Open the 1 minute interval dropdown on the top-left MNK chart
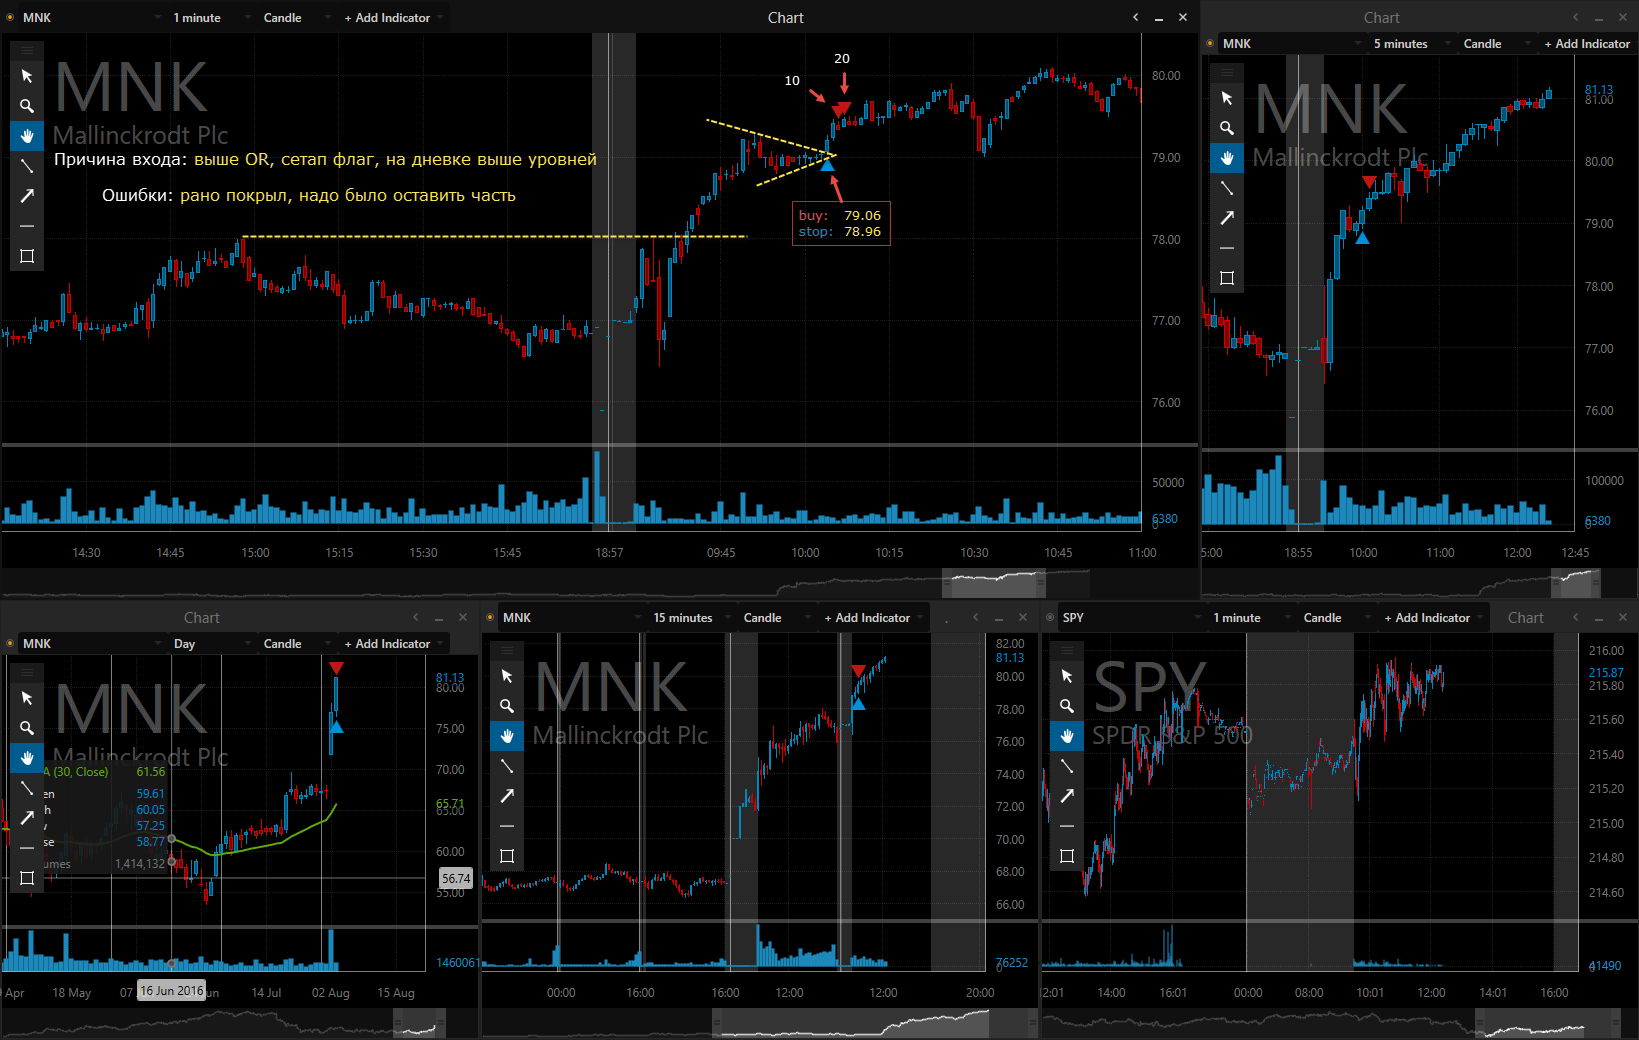Viewport: 1639px width, 1040px height. [x=211, y=18]
